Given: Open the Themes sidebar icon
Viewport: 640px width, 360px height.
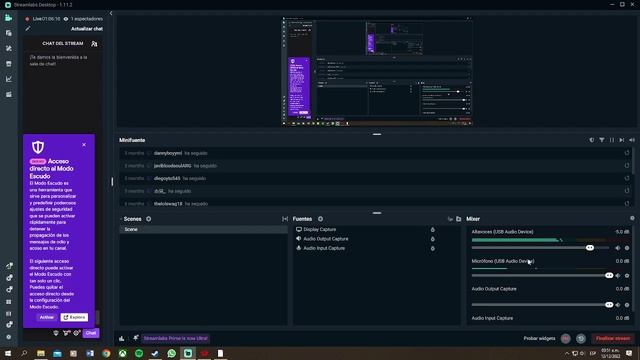Looking at the screenshot, I should (9, 48).
